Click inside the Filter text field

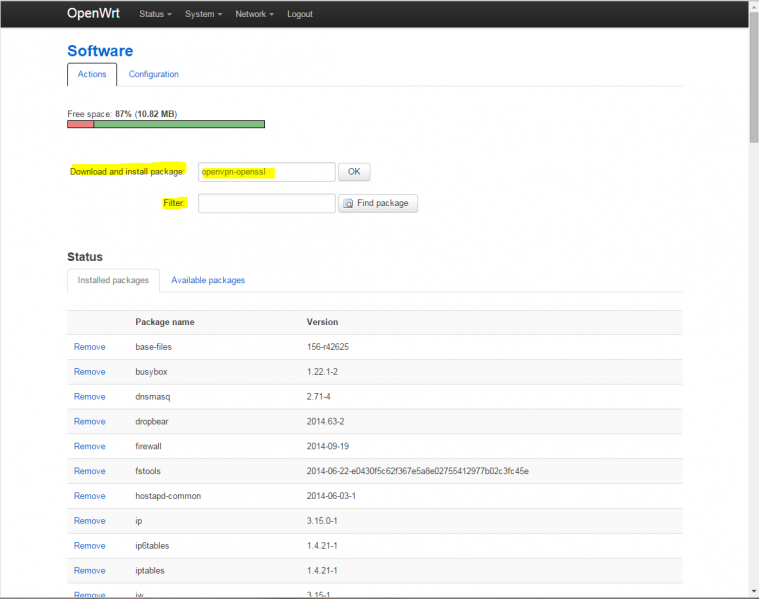pyautogui.click(x=266, y=203)
